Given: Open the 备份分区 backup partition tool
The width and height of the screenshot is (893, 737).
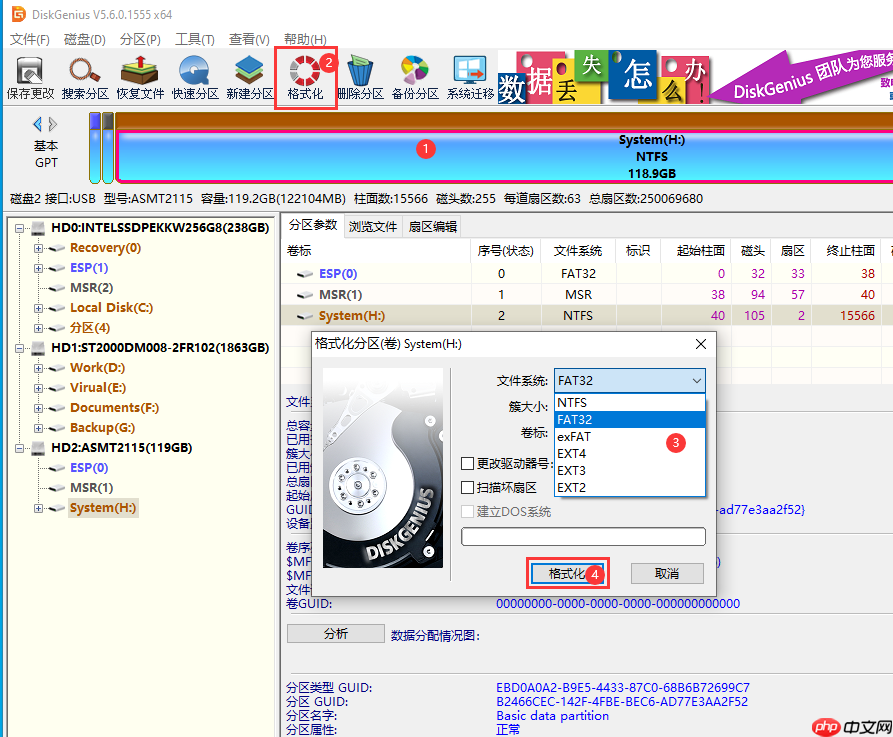Looking at the screenshot, I should [415, 76].
